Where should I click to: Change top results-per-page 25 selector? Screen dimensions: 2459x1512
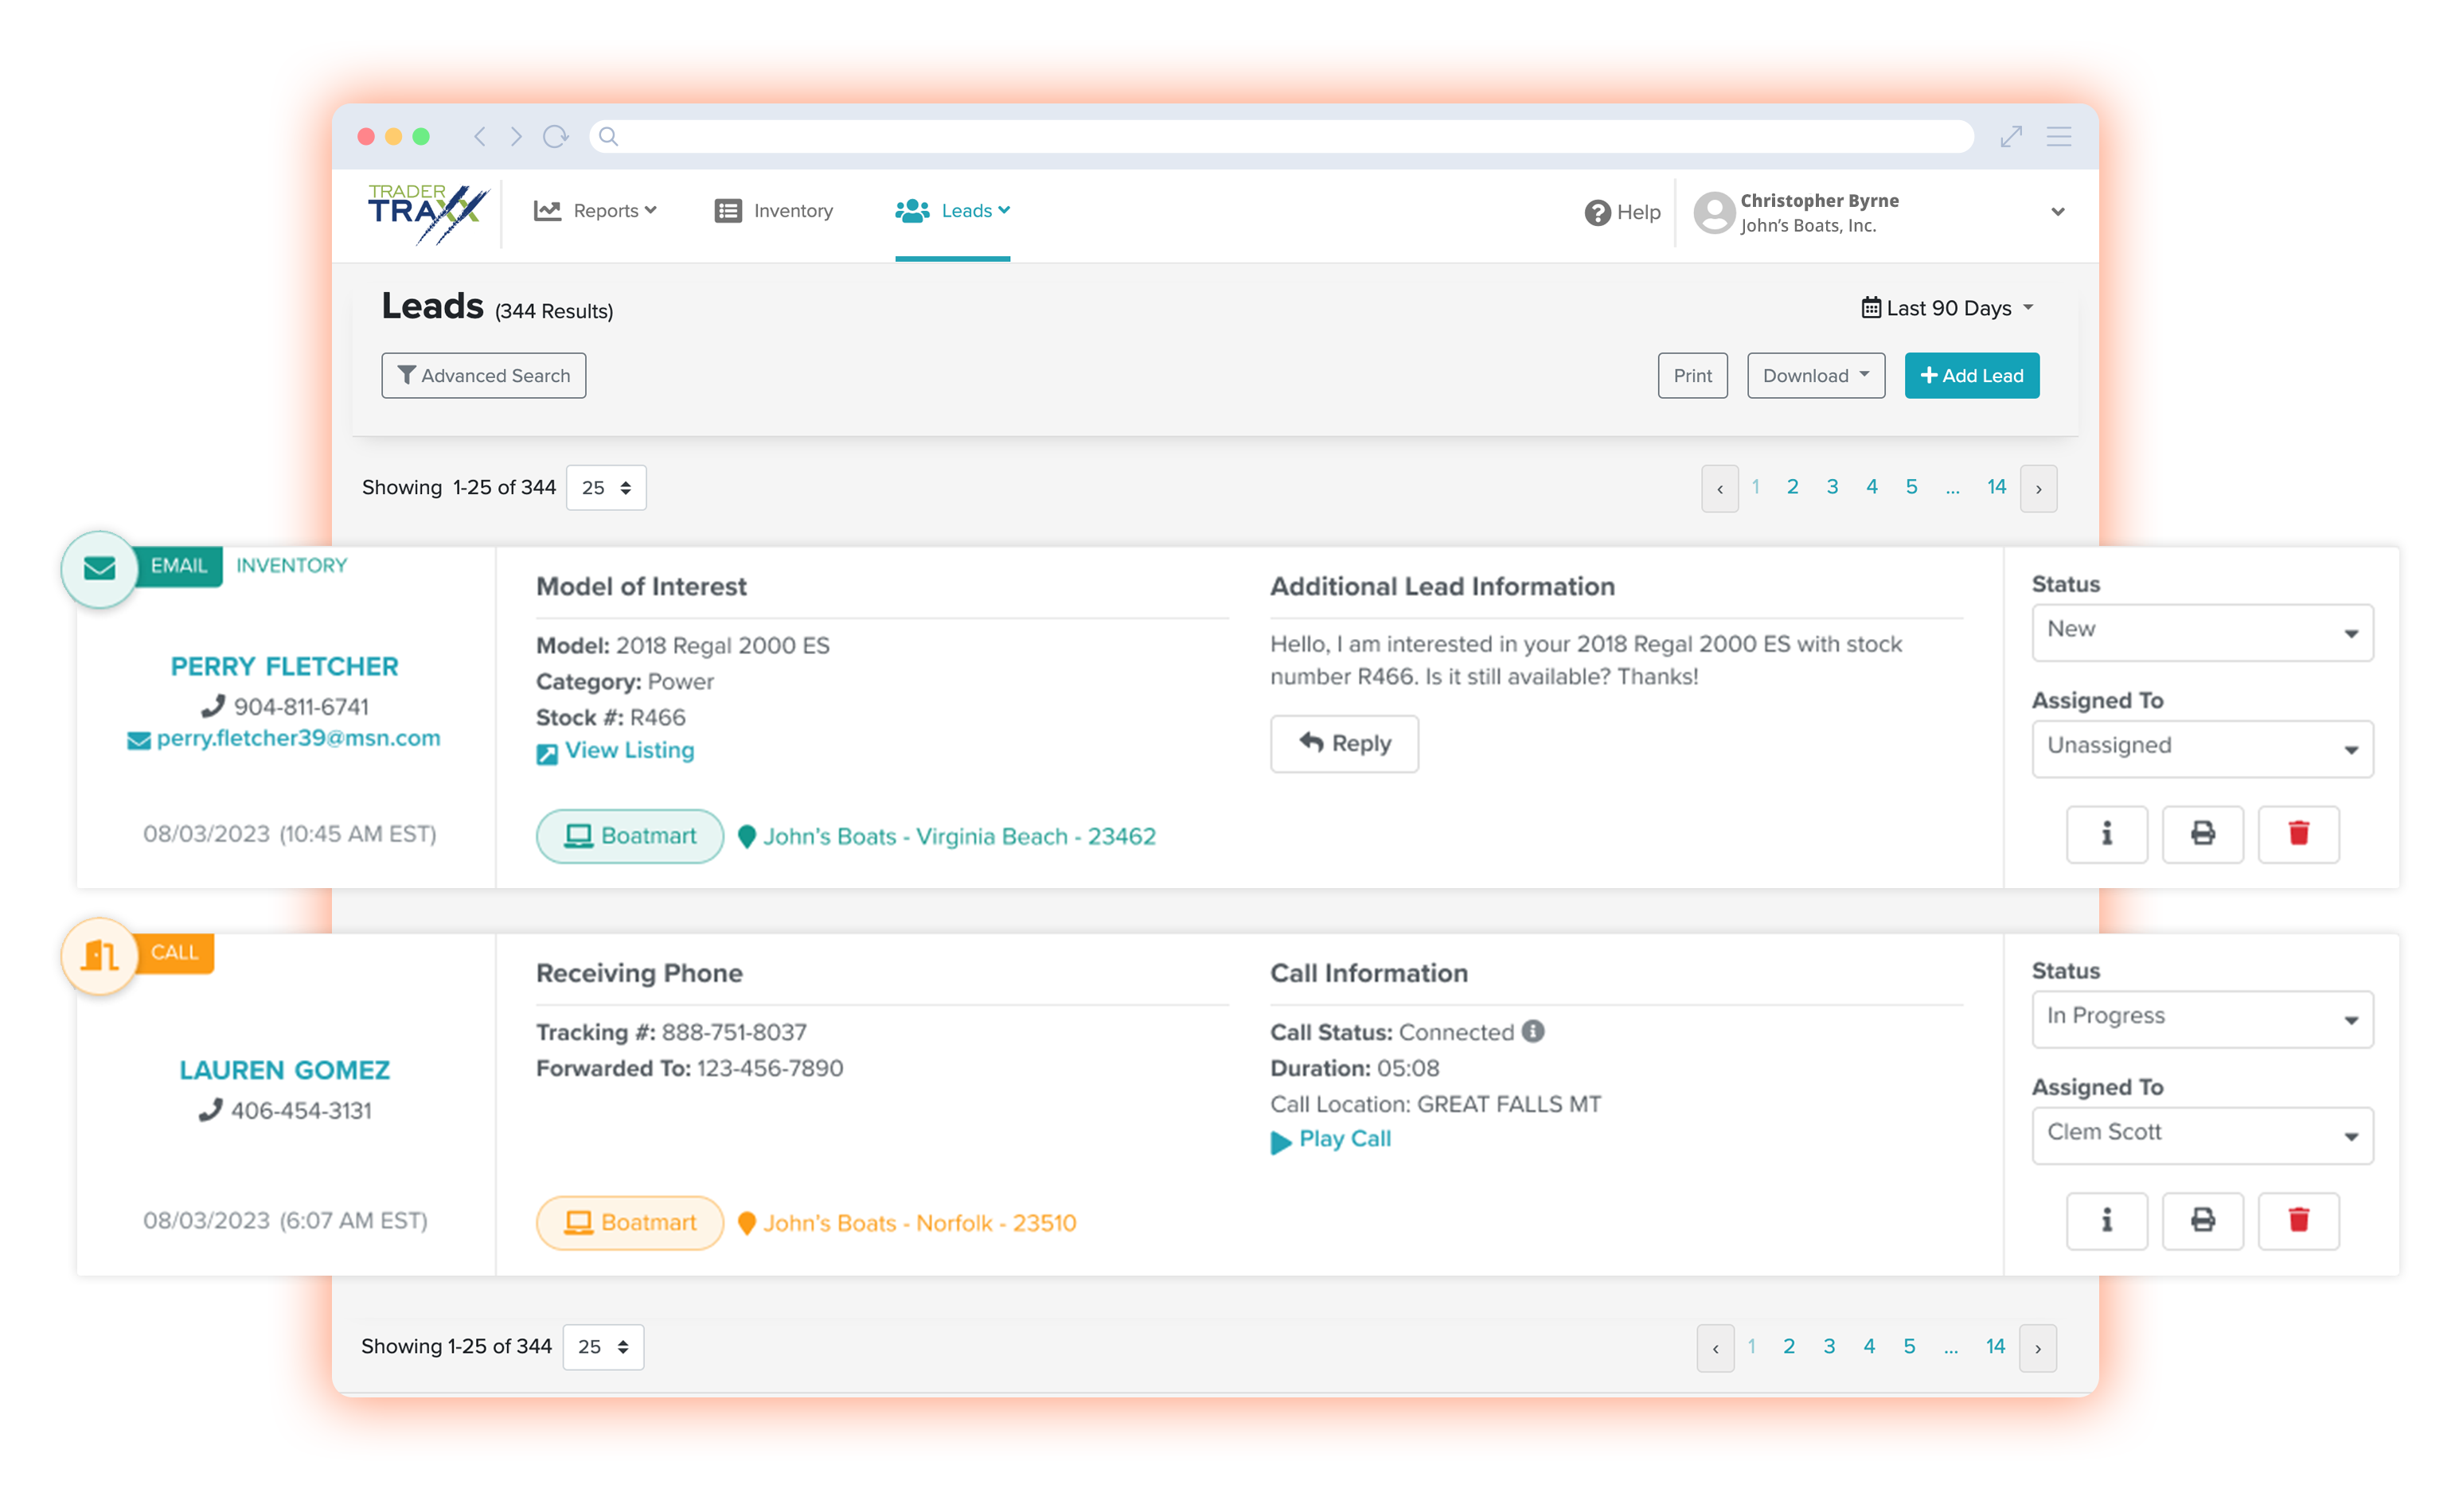(606, 488)
